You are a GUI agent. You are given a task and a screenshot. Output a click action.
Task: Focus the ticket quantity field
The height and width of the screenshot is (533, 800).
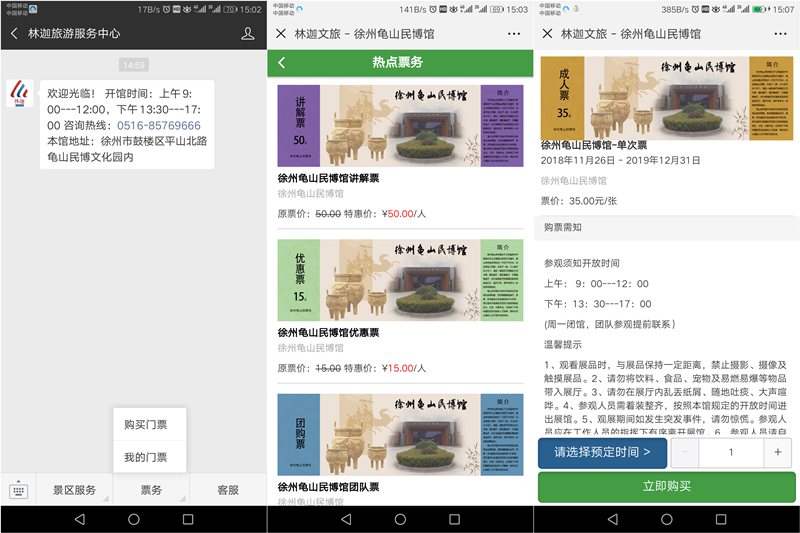pos(731,452)
